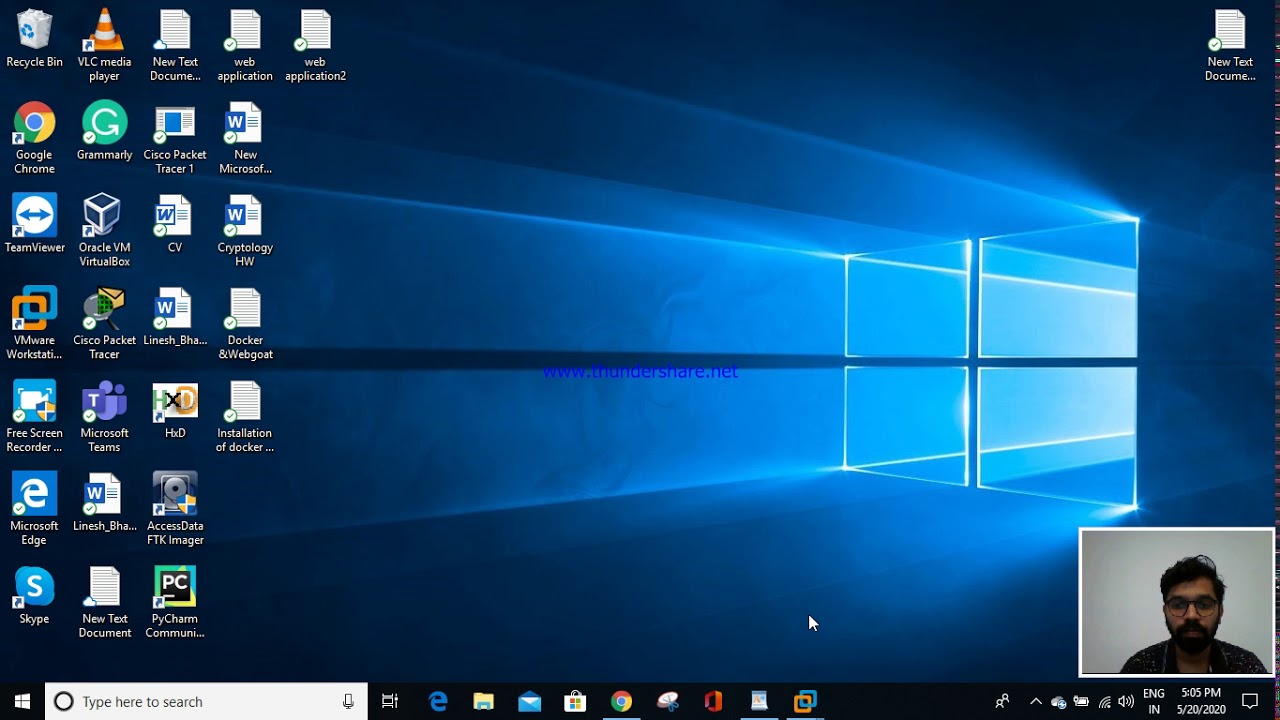Open File Explorer from the taskbar
Image resolution: width=1280 pixels, height=720 pixels.
point(484,702)
